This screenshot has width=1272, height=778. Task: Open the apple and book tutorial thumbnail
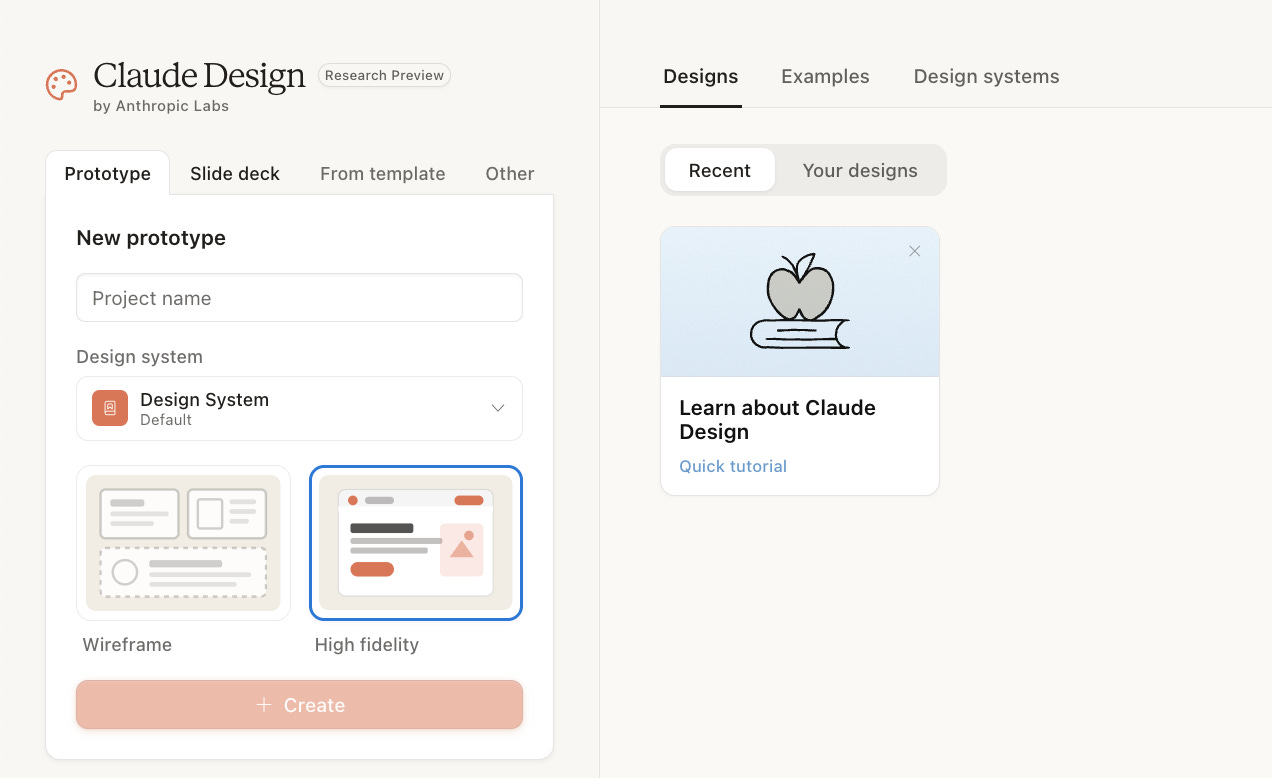pyautogui.click(x=800, y=302)
